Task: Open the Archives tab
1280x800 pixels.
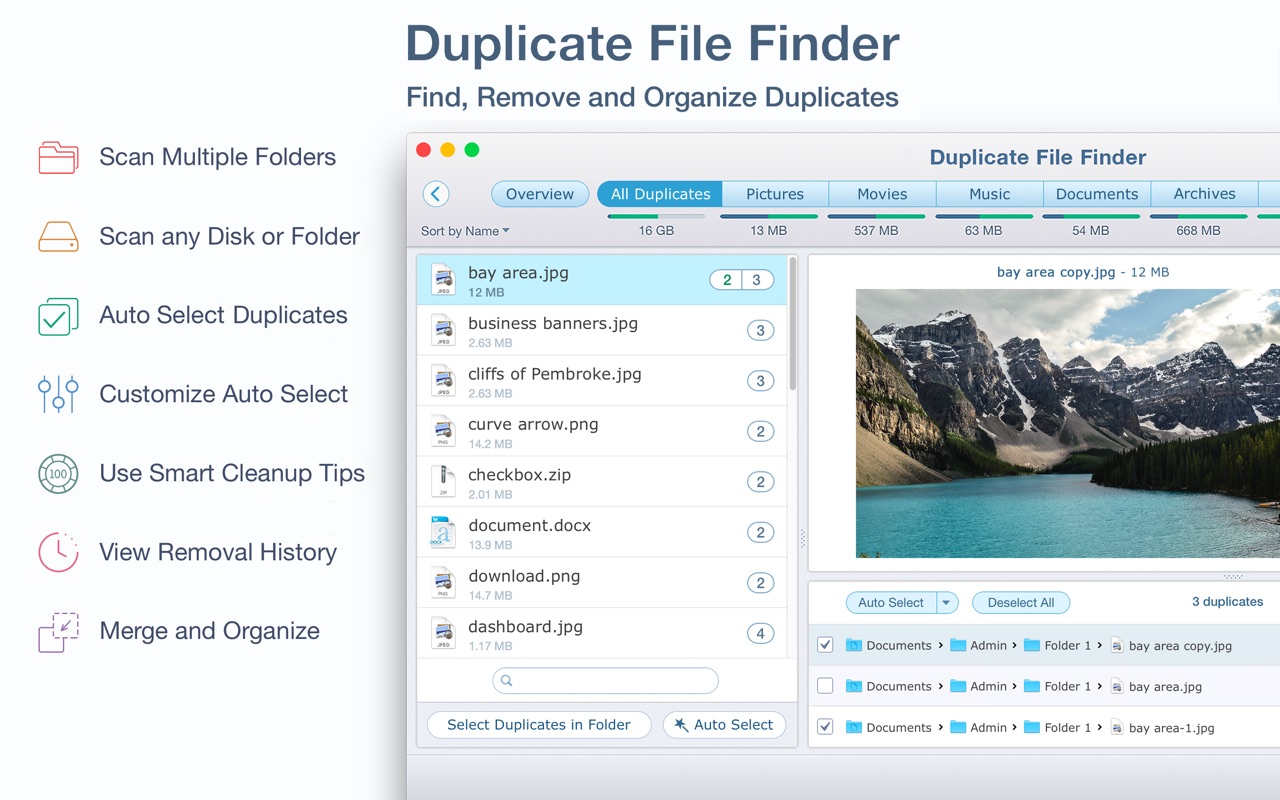Action: [1204, 194]
